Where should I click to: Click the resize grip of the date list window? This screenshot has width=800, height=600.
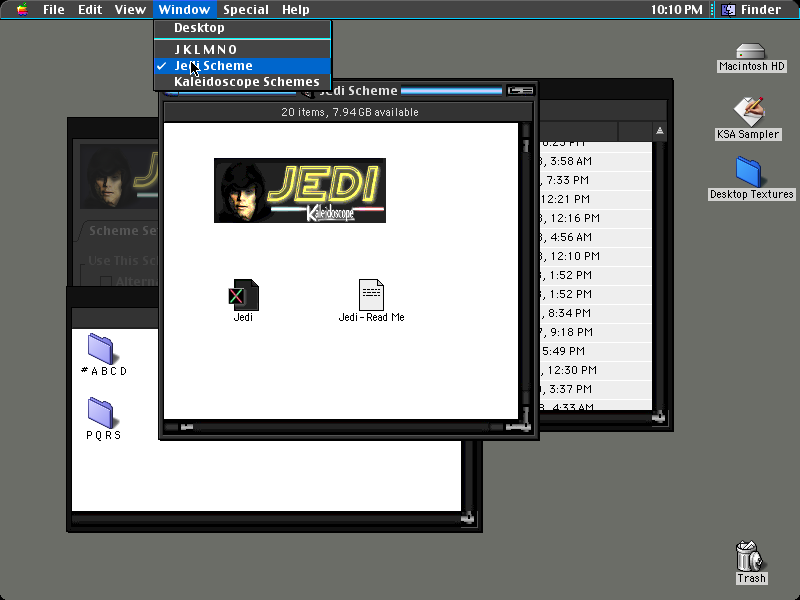point(659,417)
